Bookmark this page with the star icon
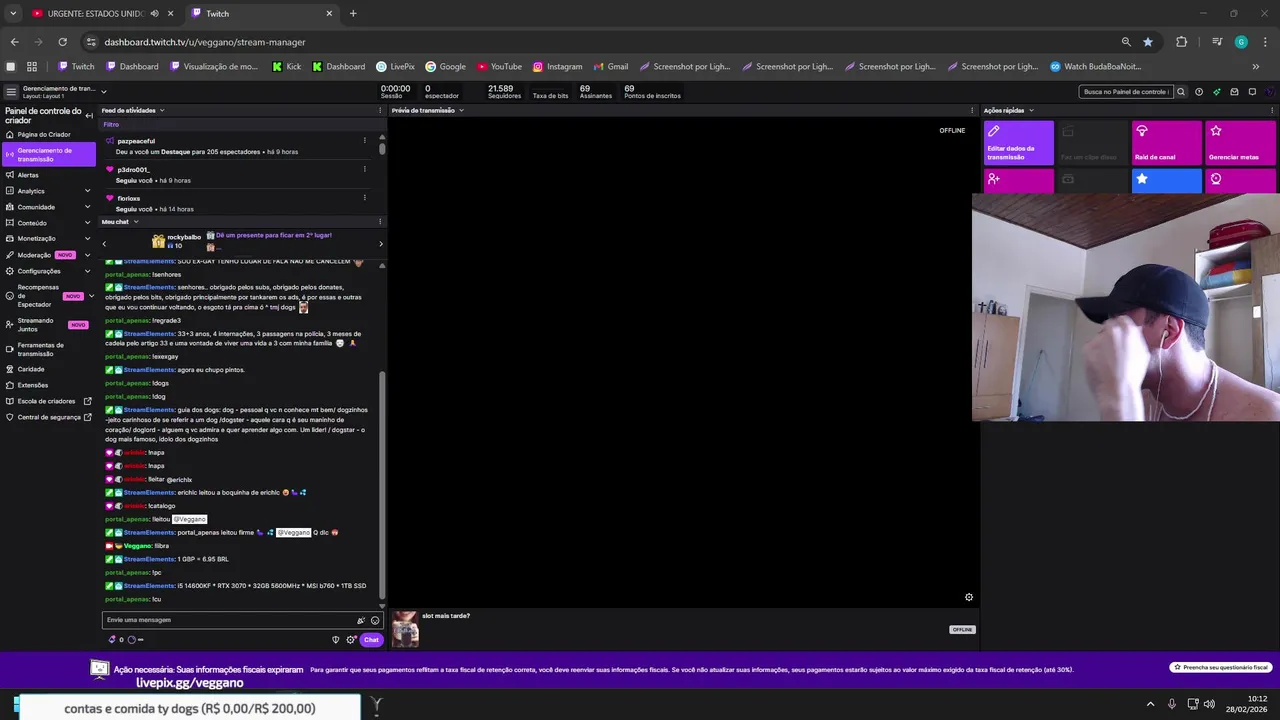The height and width of the screenshot is (720, 1280). point(1148,42)
